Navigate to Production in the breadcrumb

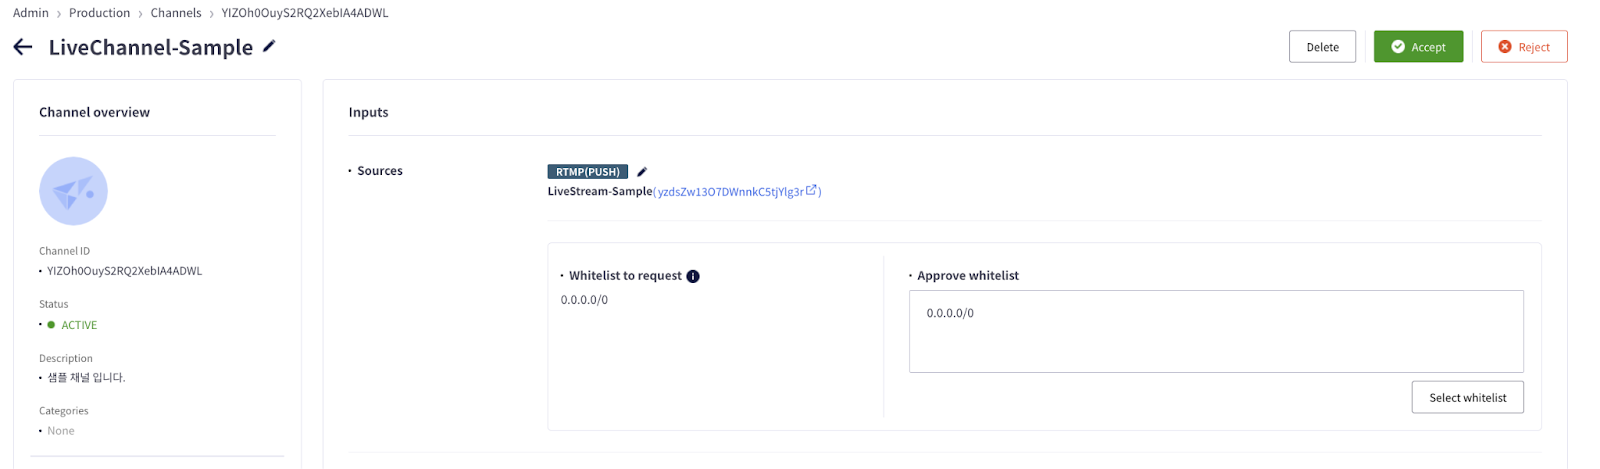(x=99, y=13)
